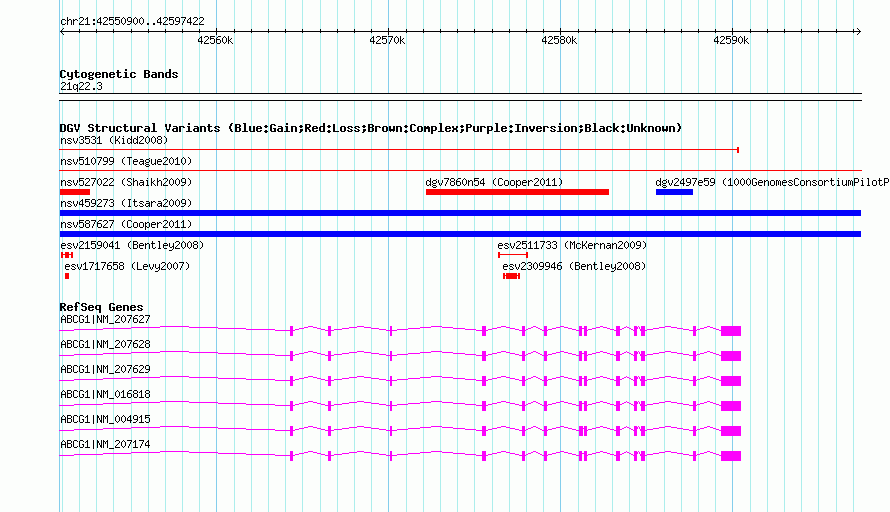Open variant dgv7860n54 (Cooper2011) label
The width and height of the screenshot is (890, 512).
tap(494, 182)
